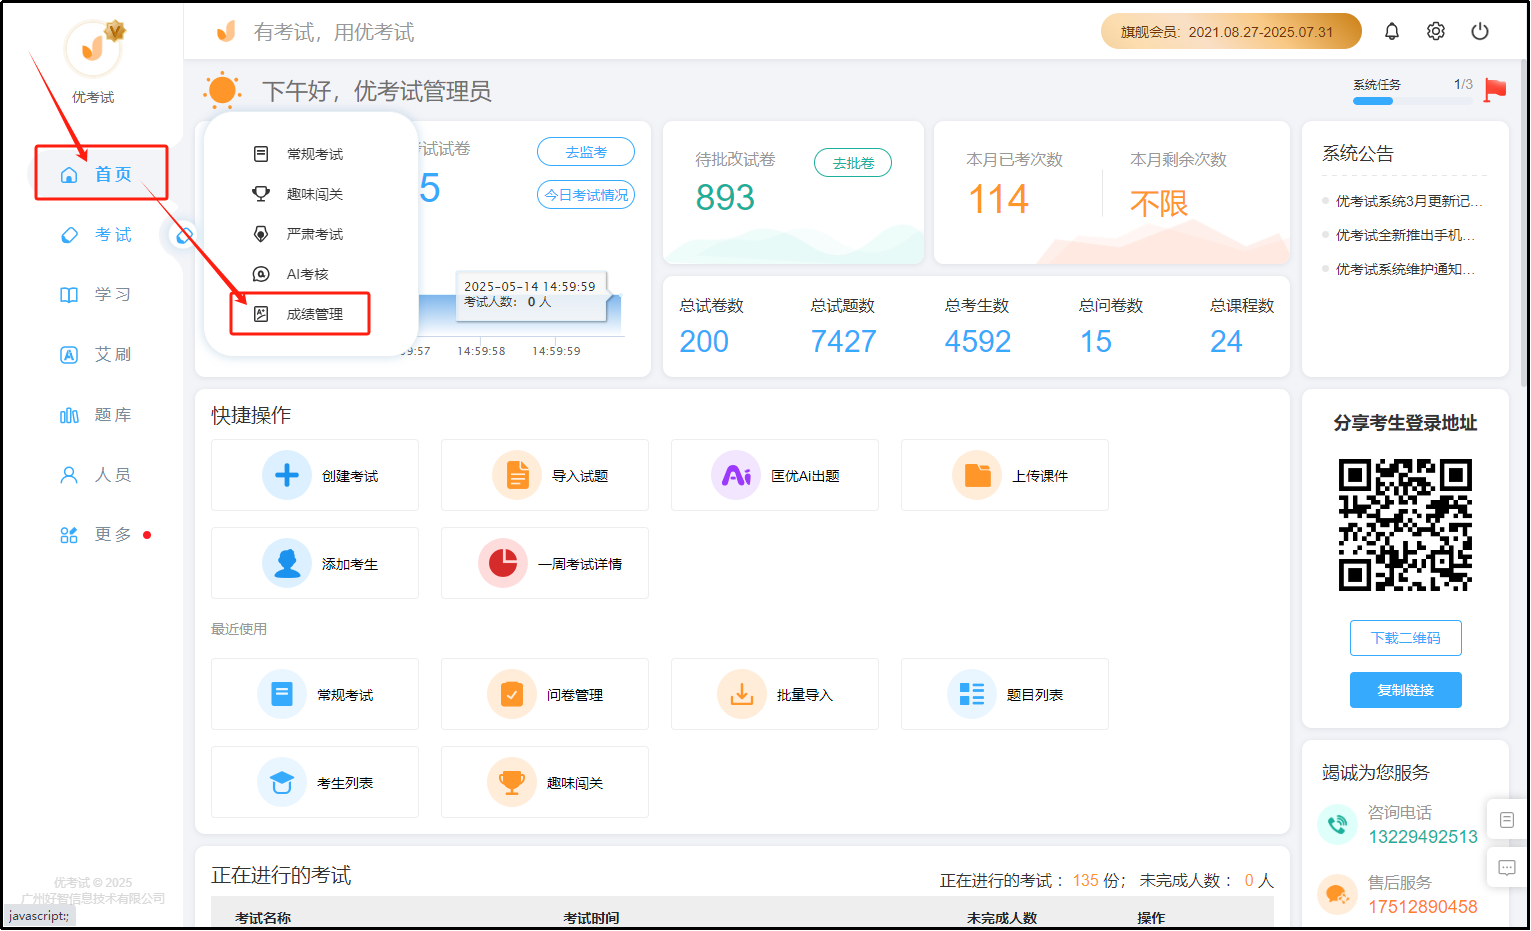Click the 去批卷 button
Screen dimensions: 1531x931
pyautogui.click(x=853, y=163)
